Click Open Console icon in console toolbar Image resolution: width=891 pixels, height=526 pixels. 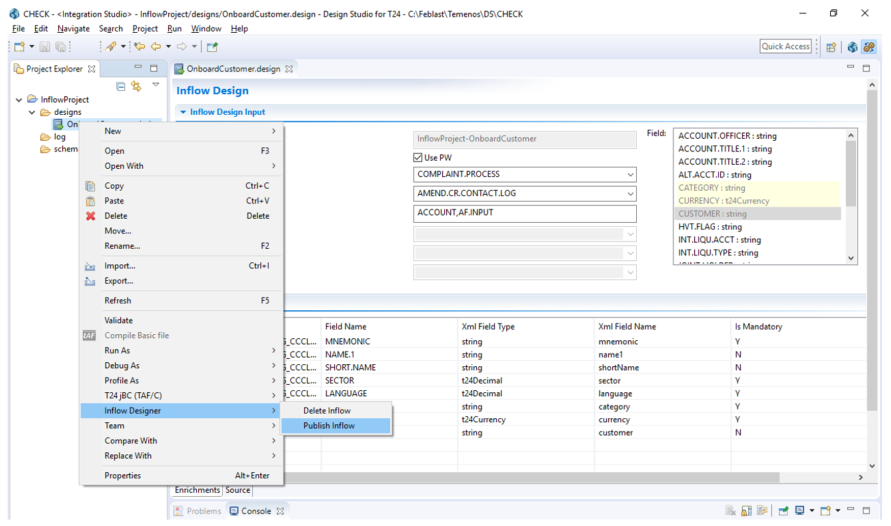click(x=827, y=511)
